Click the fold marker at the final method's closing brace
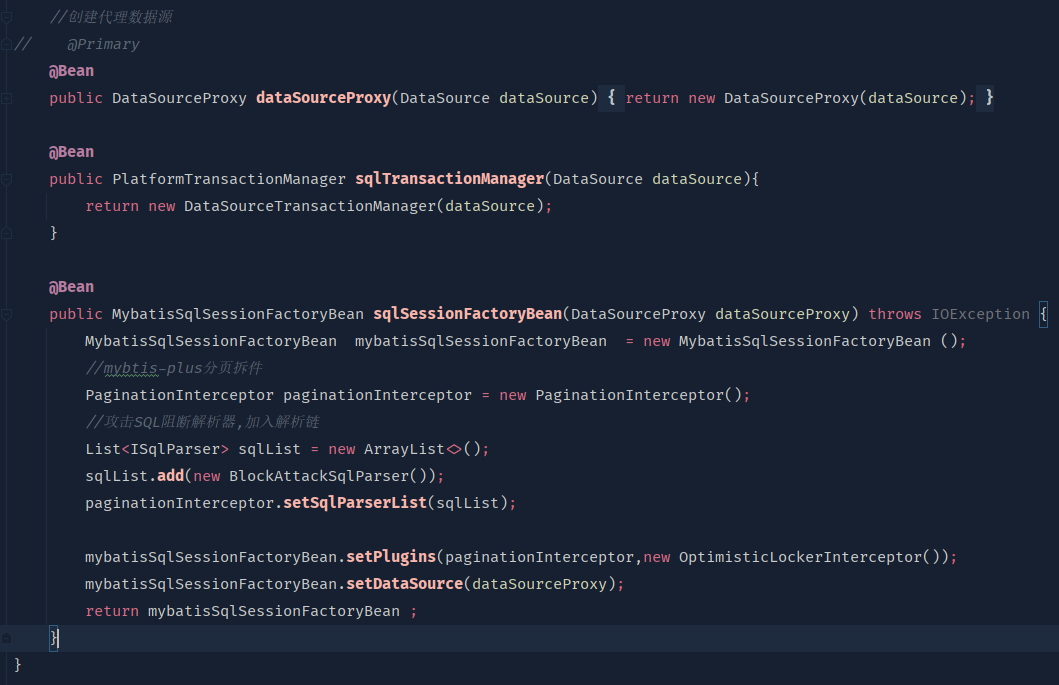This screenshot has height=685, width=1059. tap(6, 638)
